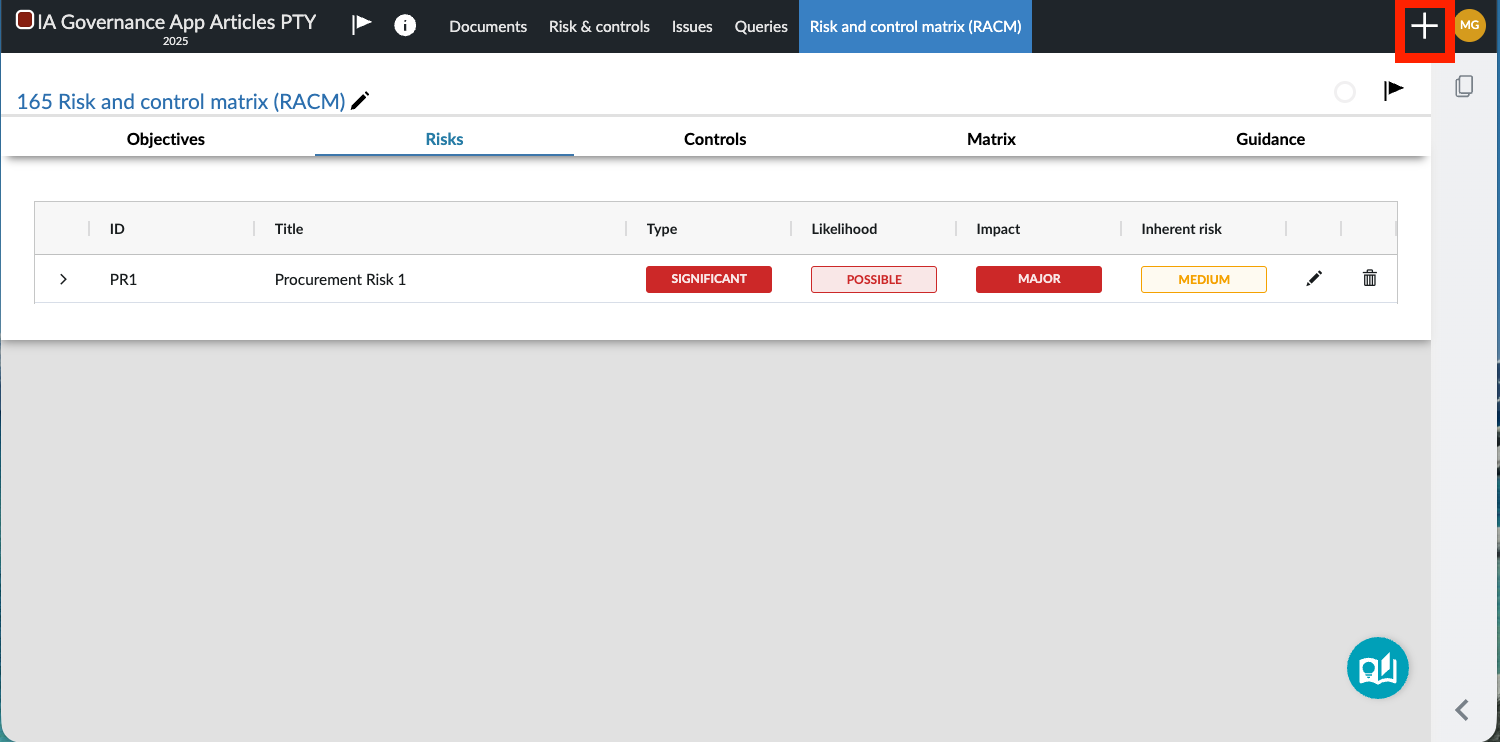Select the Risk and control matrix (RACM) tab
The height and width of the screenshot is (742, 1500).
(x=915, y=27)
